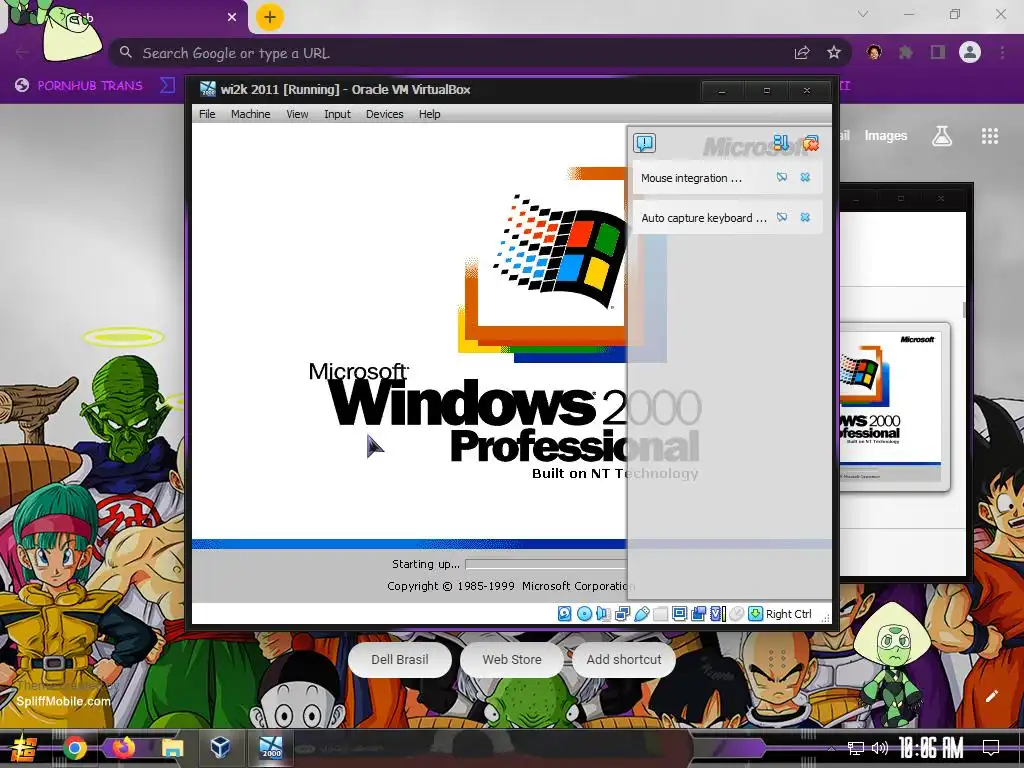1024x768 pixels.
Task: Click the shared folders status icon
Action: pos(660,614)
